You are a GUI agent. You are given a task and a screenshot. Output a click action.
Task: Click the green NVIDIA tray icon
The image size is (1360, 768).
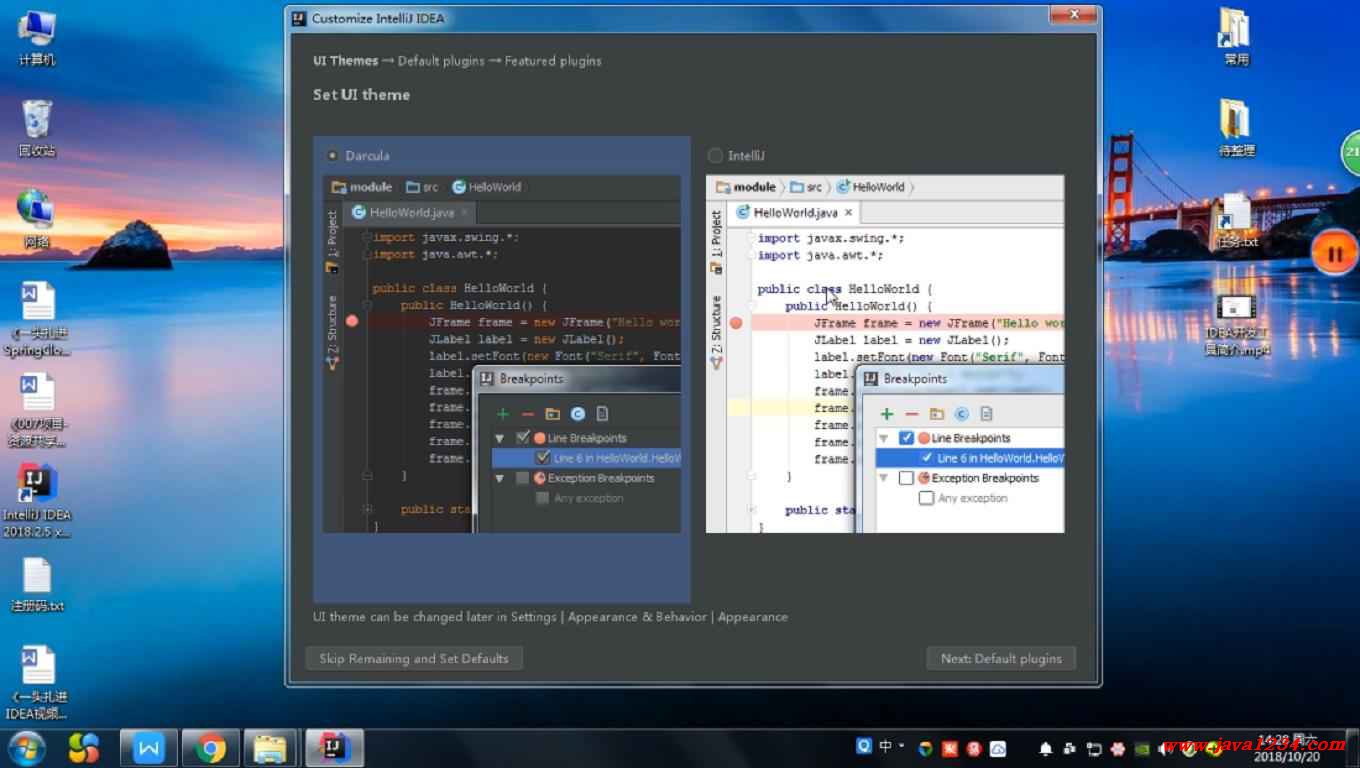1142,748
